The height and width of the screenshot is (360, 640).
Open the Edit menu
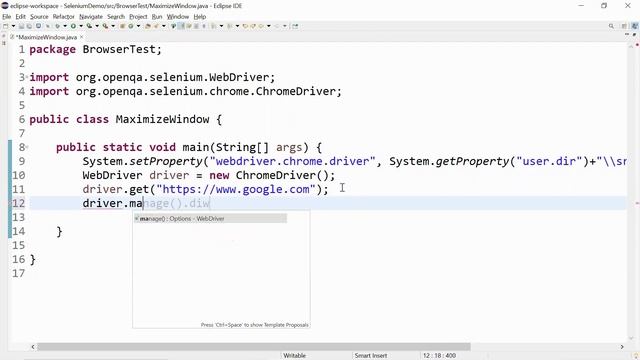[x=20, y=17]
